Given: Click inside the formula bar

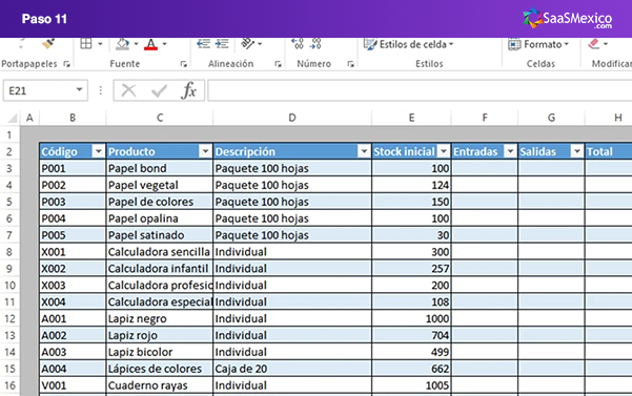Looking at the screenshot, I should coord(420,91).
